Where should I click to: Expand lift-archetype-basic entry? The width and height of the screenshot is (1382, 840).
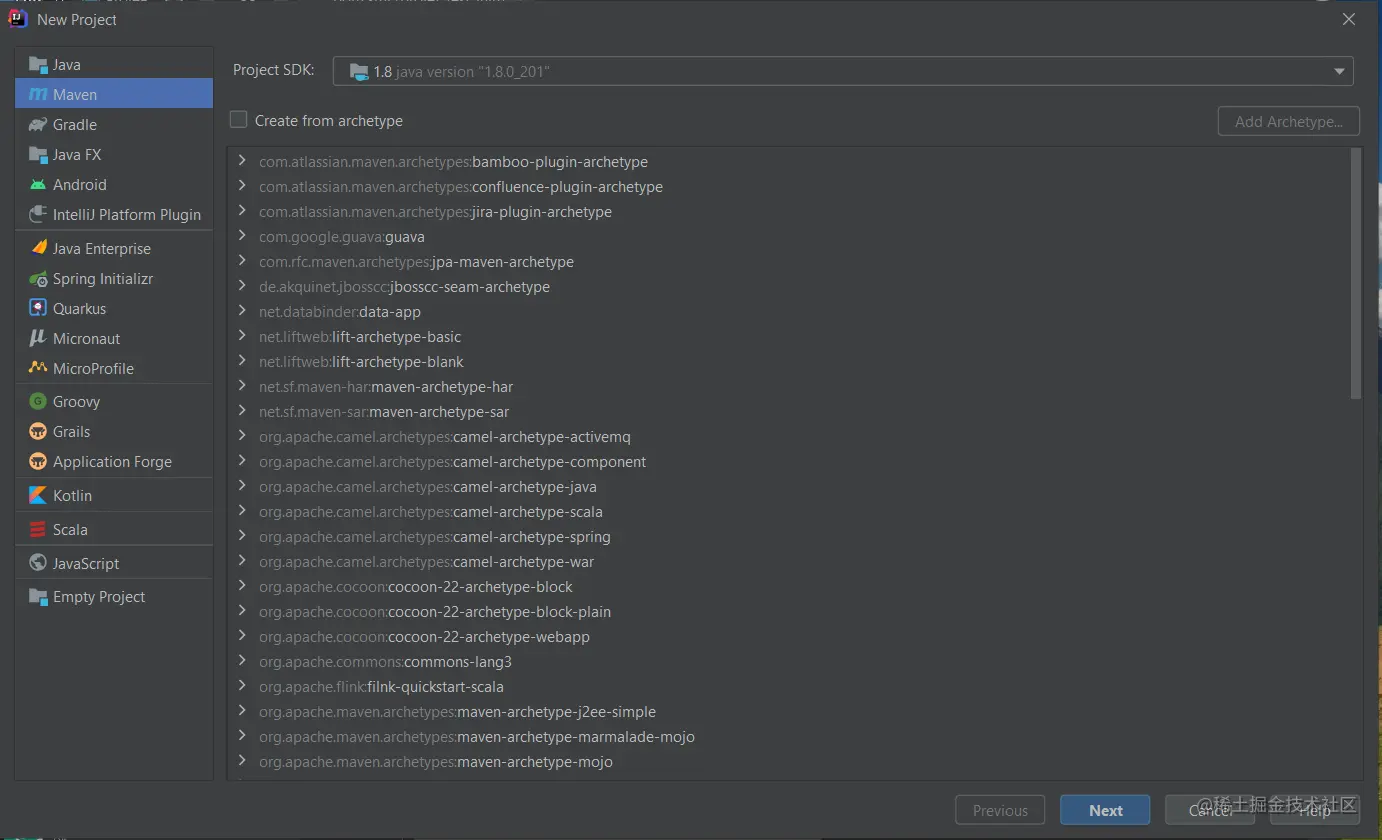pyautogui.click(x=242, y=336)
